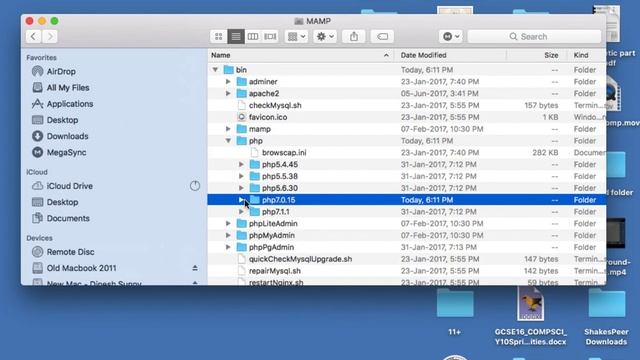The image size is (640, 360).
Task: Select Remote Disc under Devices
Action: point(70,252)
